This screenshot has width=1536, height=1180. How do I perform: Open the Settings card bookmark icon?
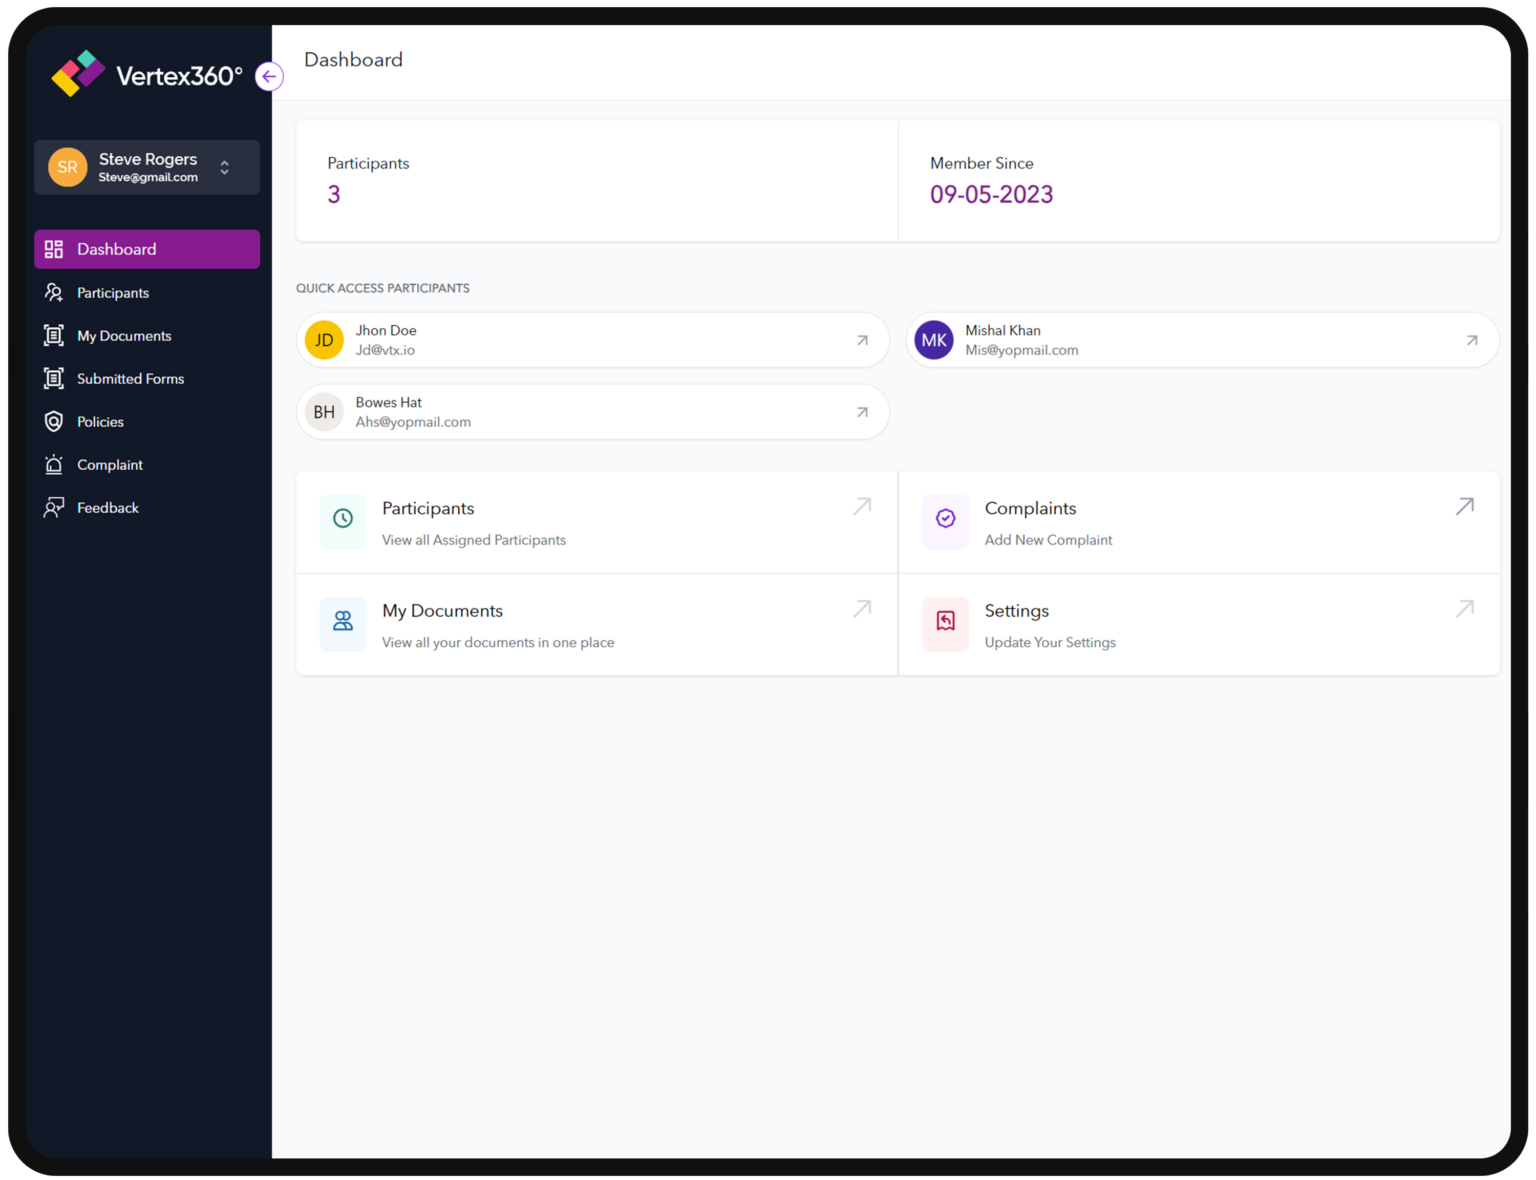(945, 623)
